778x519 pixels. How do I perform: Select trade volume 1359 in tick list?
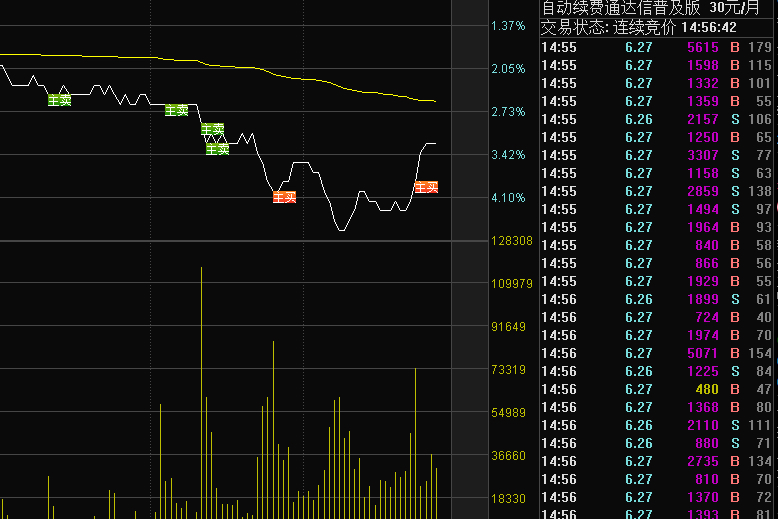[703, 101]
